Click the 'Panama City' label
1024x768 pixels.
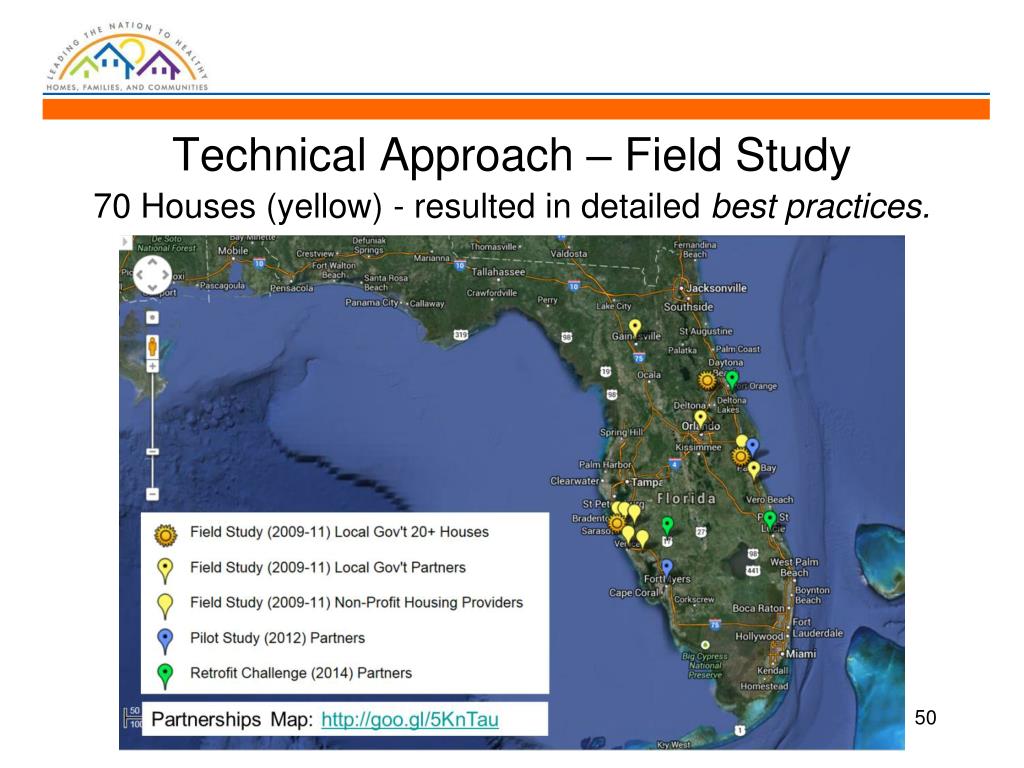[372, 302]
